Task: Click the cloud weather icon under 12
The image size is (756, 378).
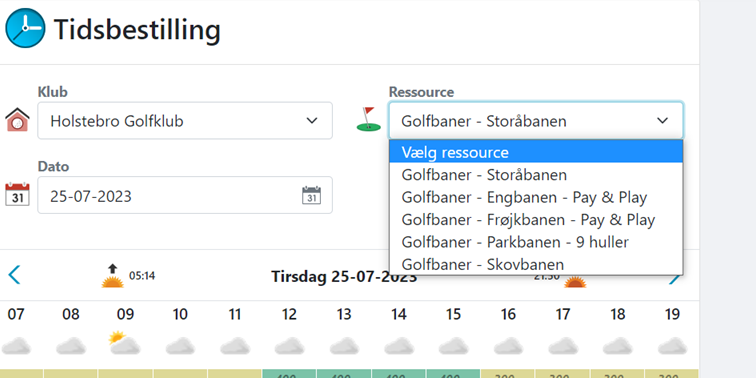Action: point(289,346)
